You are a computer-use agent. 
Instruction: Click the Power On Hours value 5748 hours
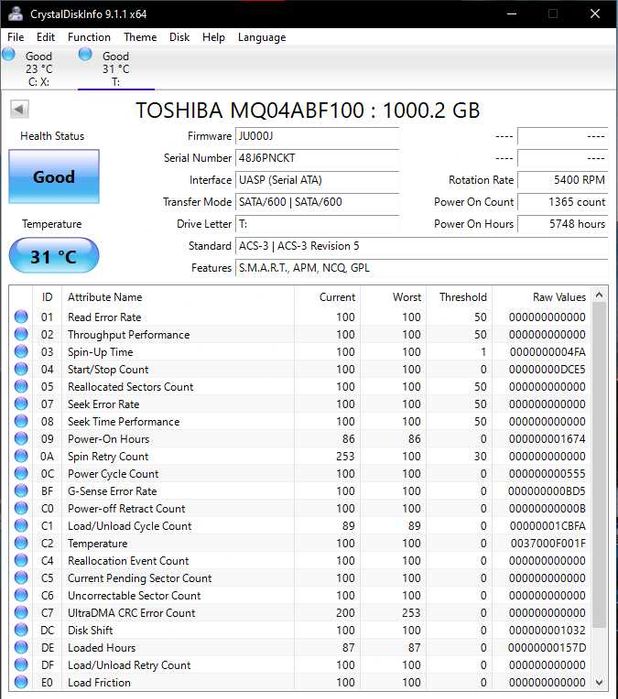click(562, 224)
